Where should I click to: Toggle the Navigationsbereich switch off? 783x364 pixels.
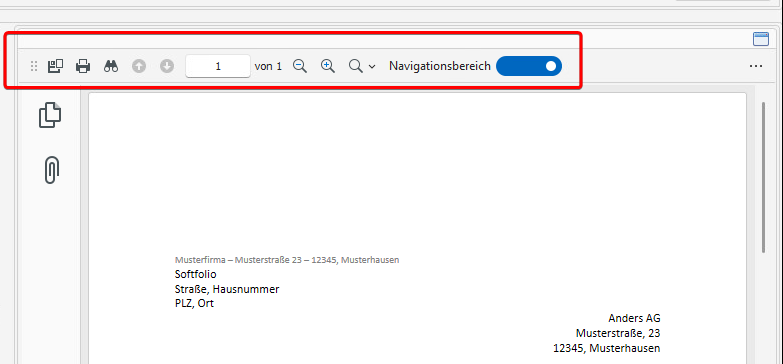pyautogui.click(x=529, y=66)
